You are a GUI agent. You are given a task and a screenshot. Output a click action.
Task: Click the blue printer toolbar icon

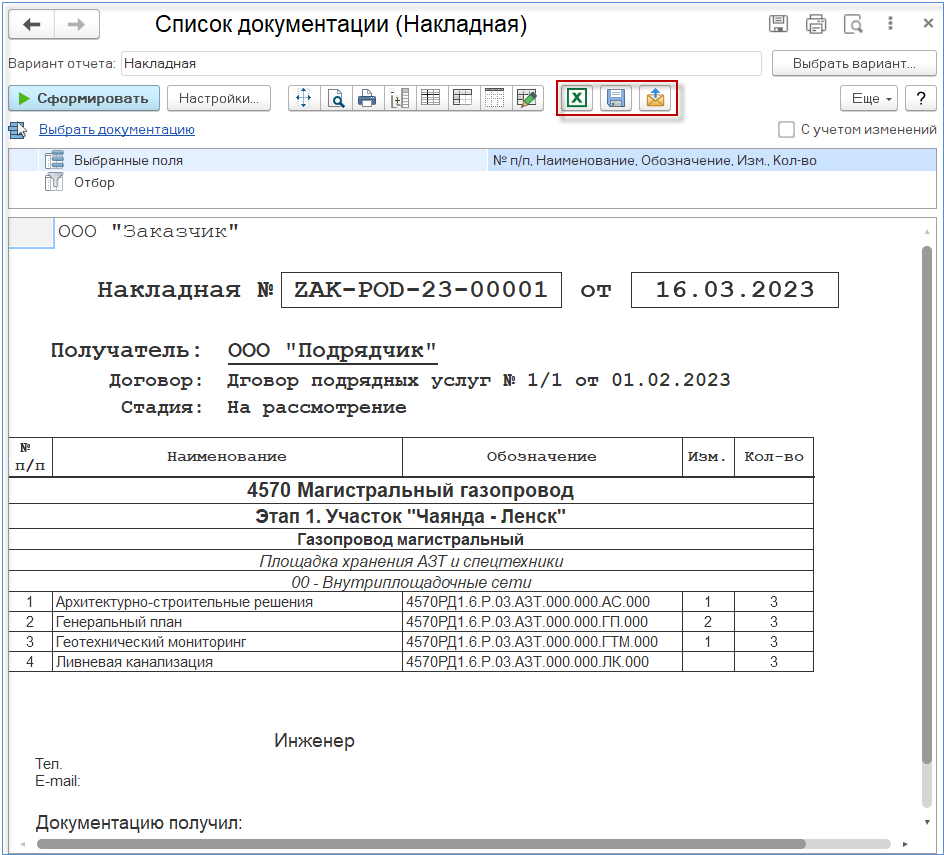(x=367, y=98)
